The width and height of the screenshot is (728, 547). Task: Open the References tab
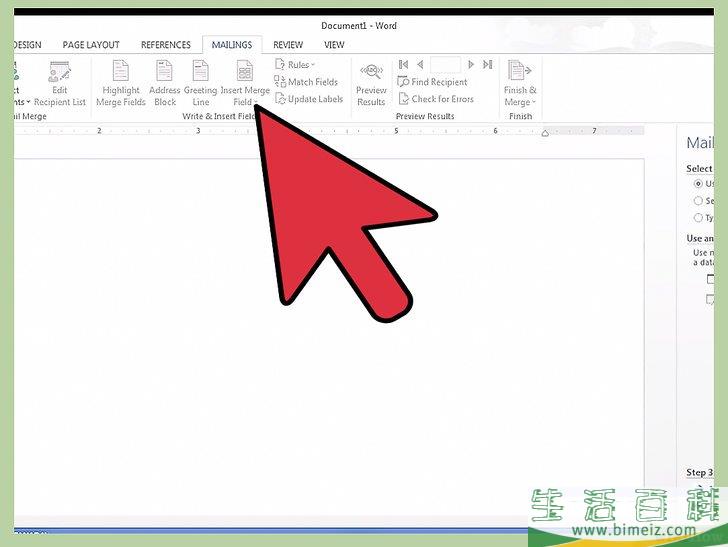(x=166, y=45)
